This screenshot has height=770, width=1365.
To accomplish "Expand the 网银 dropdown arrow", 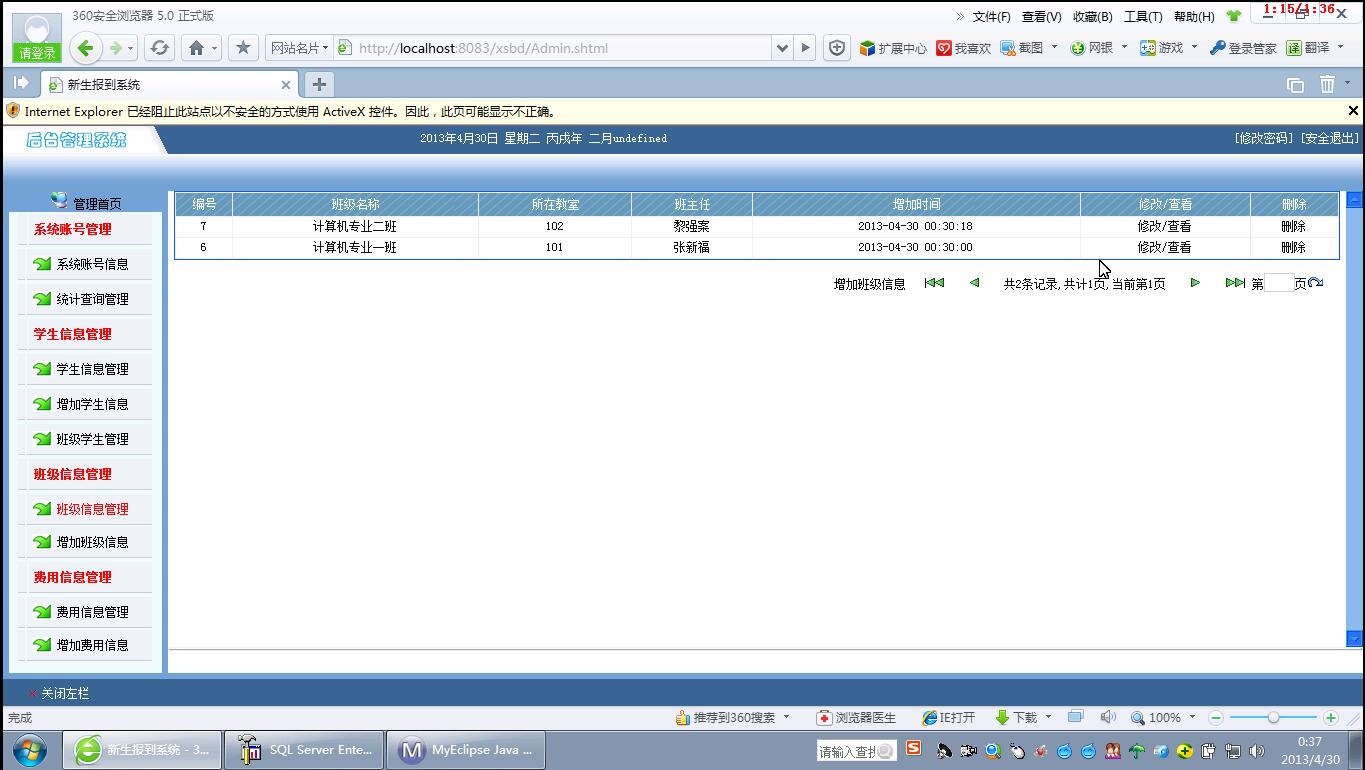I will (1123, 47).
